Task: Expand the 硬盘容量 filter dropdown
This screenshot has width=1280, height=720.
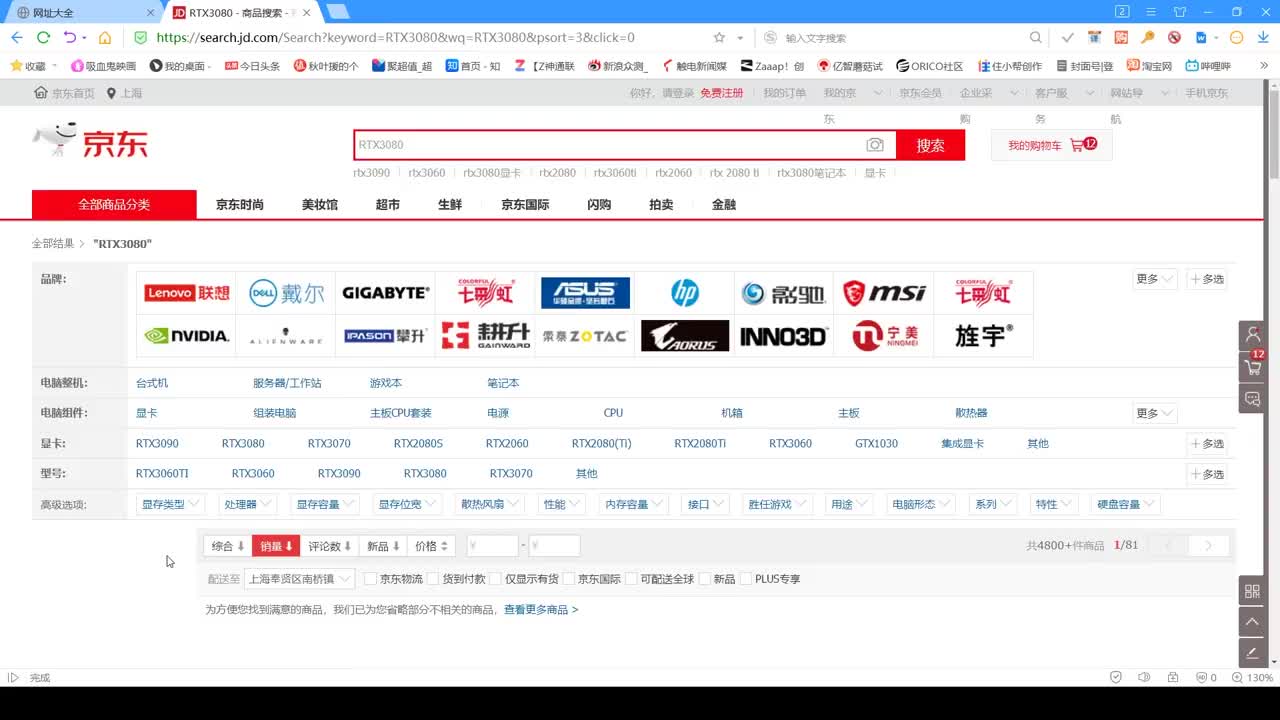Action: (1125, 504)
